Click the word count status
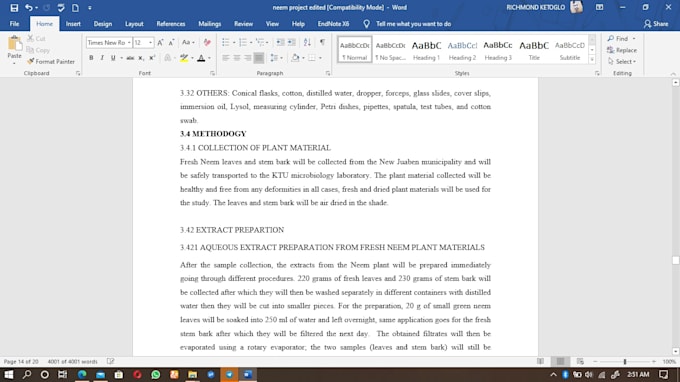The width and height of the screenshot is (680, 382). click(72, 361)
